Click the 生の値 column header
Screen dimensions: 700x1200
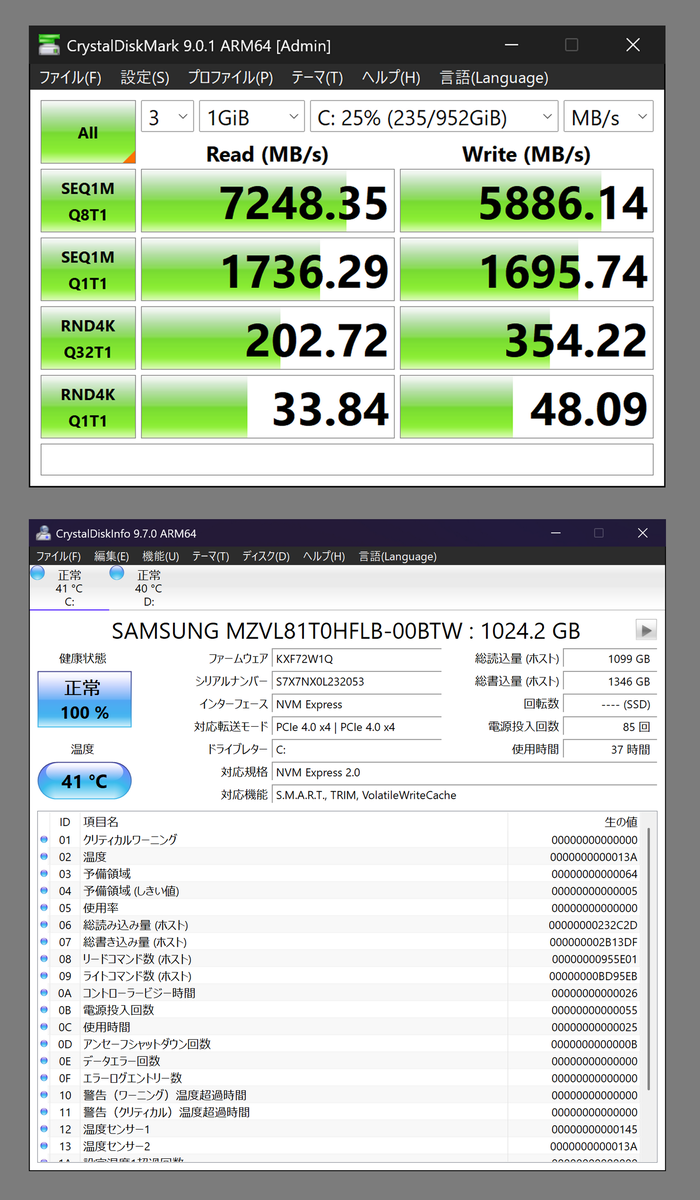point(621,821)
